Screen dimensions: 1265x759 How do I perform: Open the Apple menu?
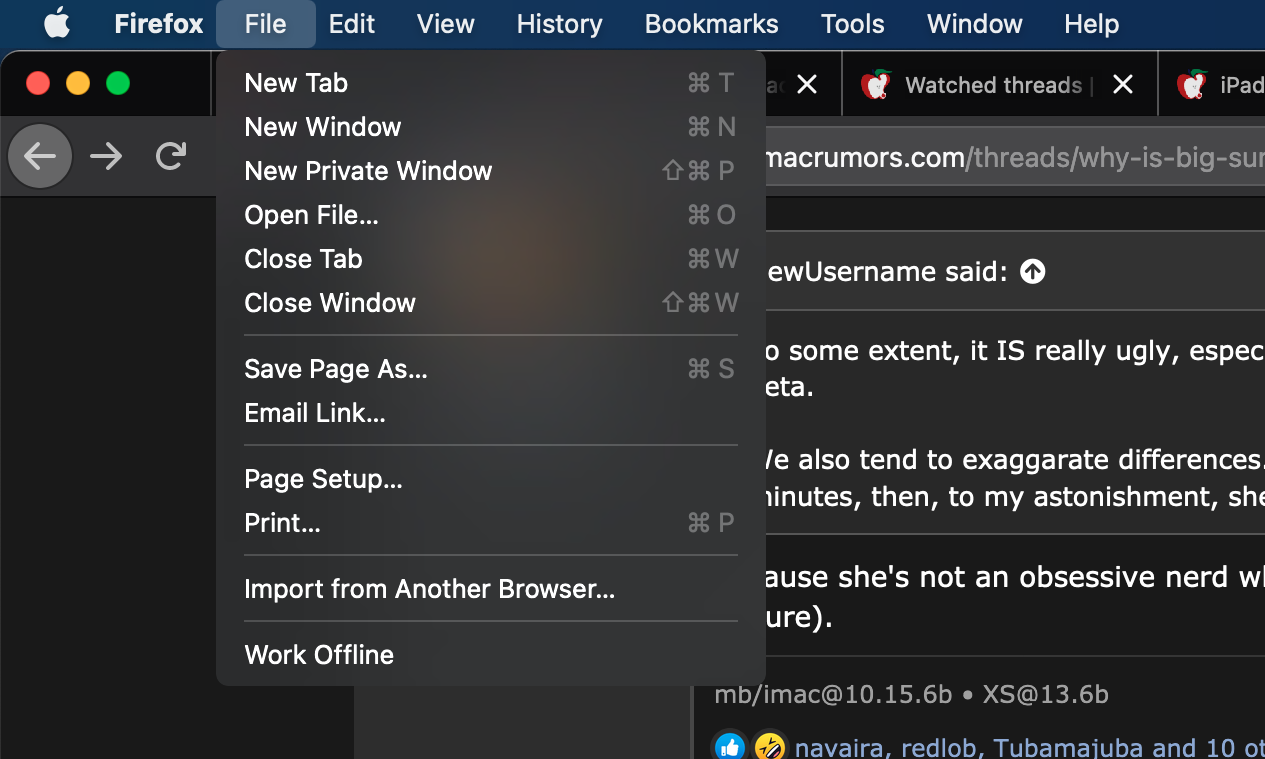click(x=57, y=23)
